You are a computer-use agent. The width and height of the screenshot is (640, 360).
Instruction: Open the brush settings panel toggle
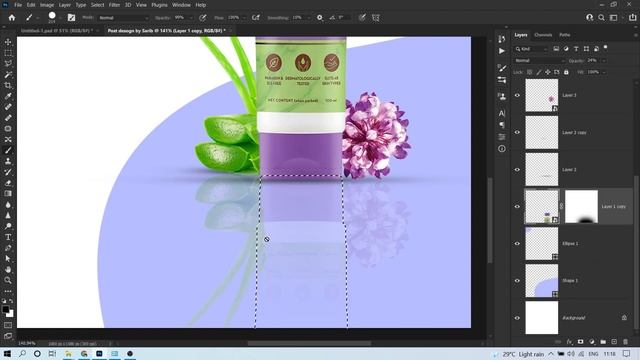point(71,18)
